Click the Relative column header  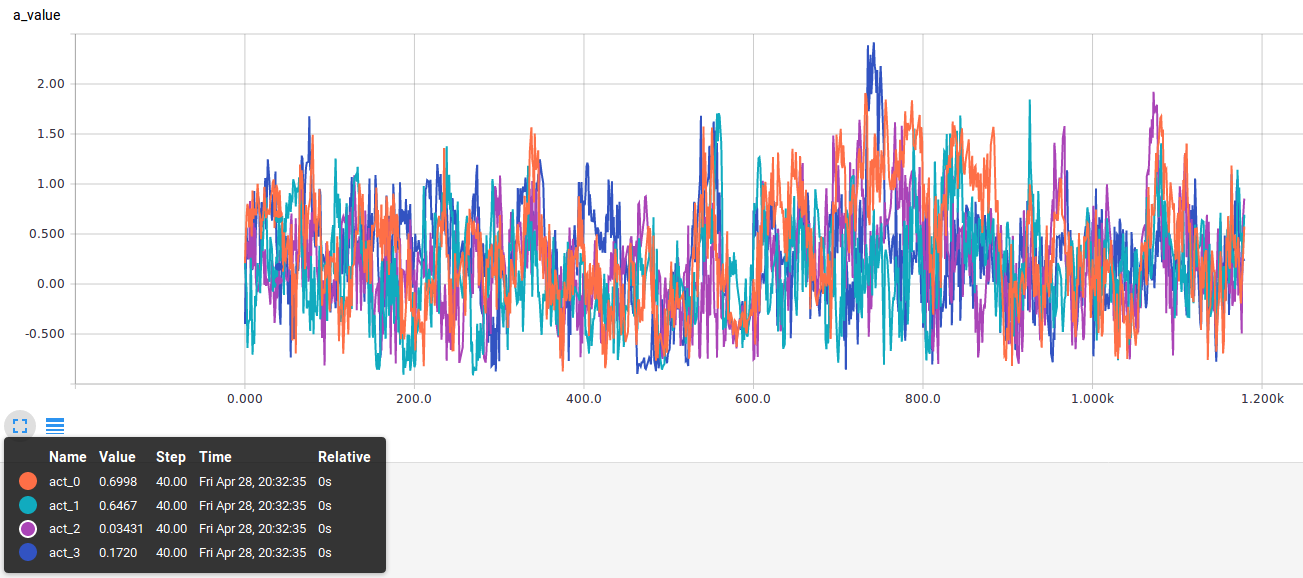[344, 457]
